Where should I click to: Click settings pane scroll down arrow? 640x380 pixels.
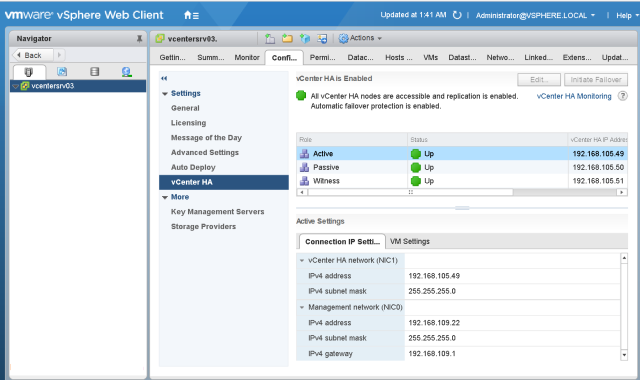(624, 355)
